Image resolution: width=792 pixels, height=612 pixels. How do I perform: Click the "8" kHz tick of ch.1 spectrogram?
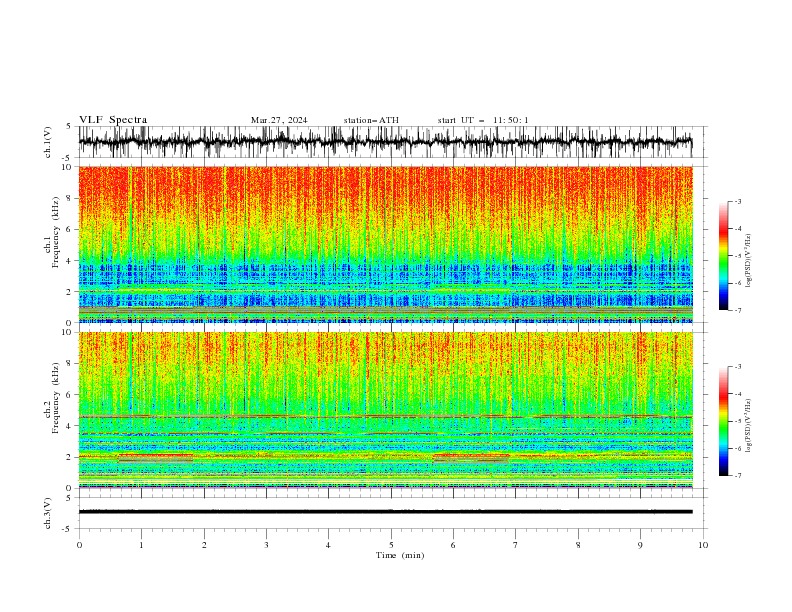69,198
